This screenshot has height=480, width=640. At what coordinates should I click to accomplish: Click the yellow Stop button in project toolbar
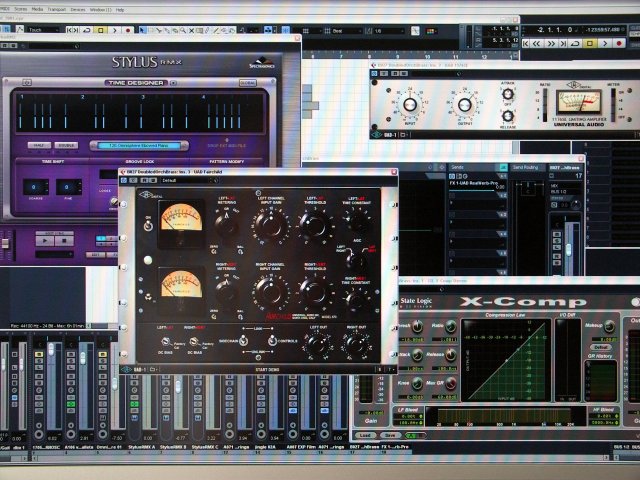(x=100, y=30)
